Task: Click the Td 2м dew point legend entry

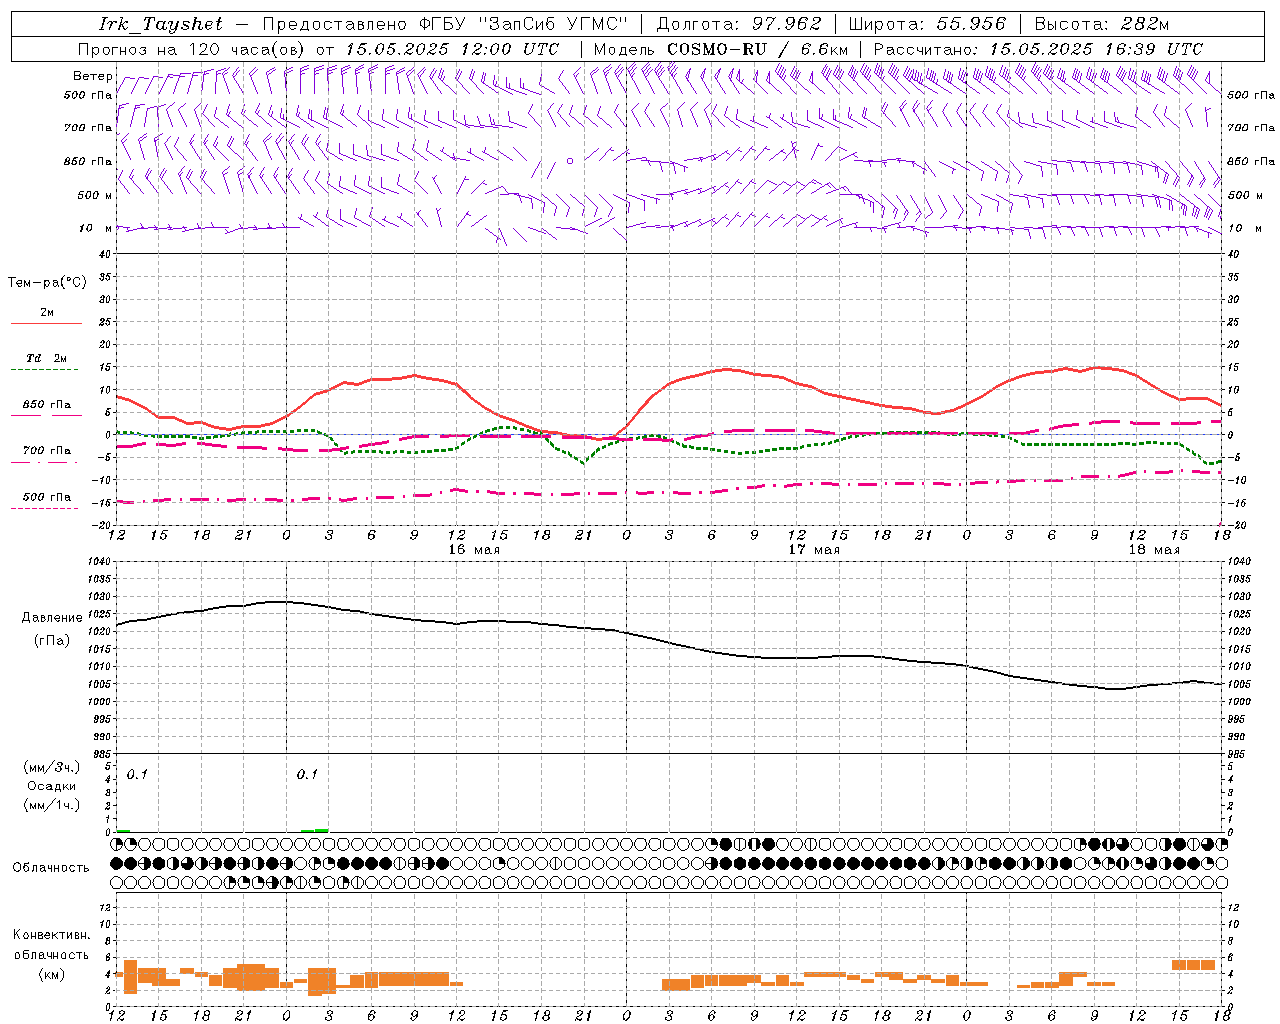Action: [46, 358]
